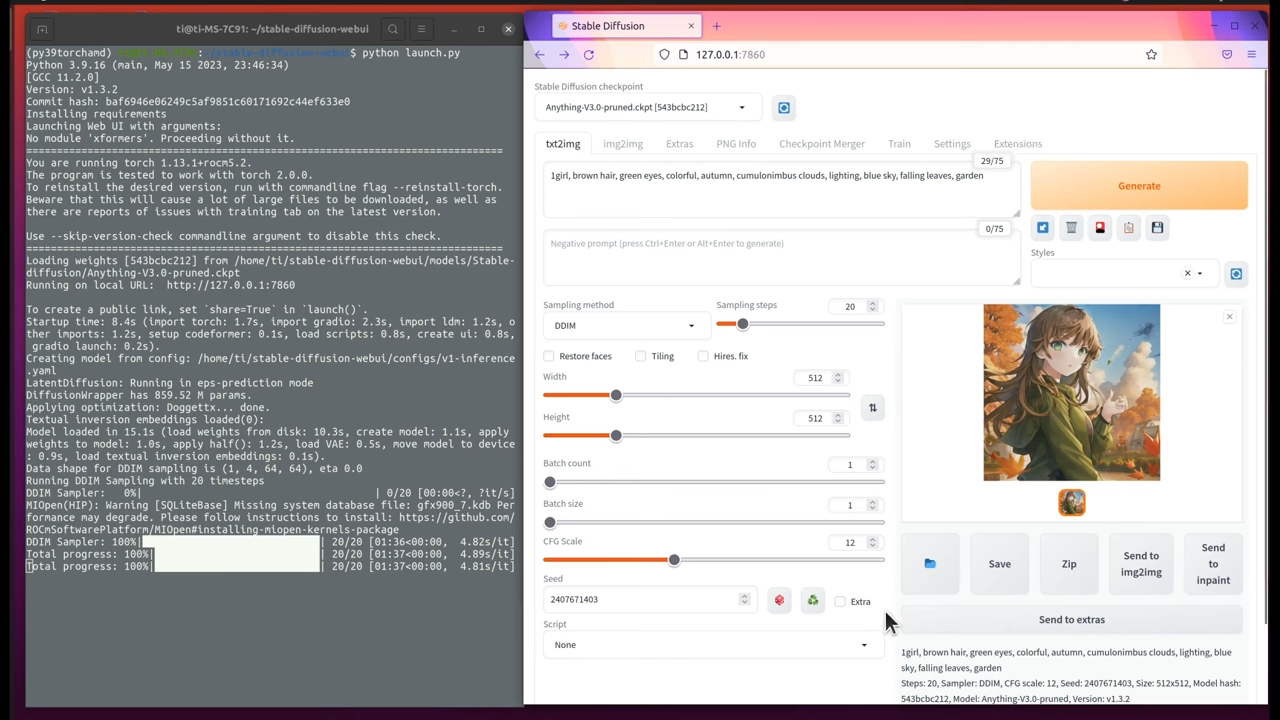Image resolution: width=1280 pixels, height=720 pixels.
Task: Click the swap width and height icon
Action: tap(872, 408)
